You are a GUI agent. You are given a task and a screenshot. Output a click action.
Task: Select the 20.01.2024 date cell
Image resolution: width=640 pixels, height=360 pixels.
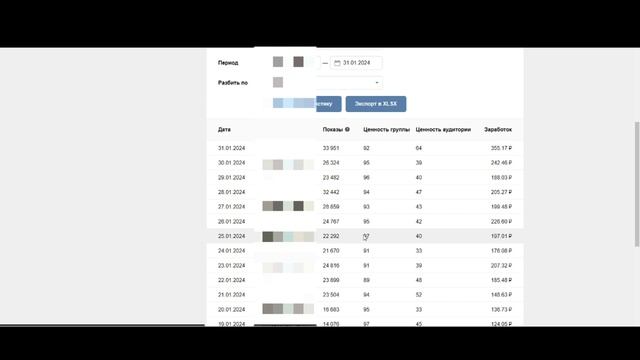(231, 309)
